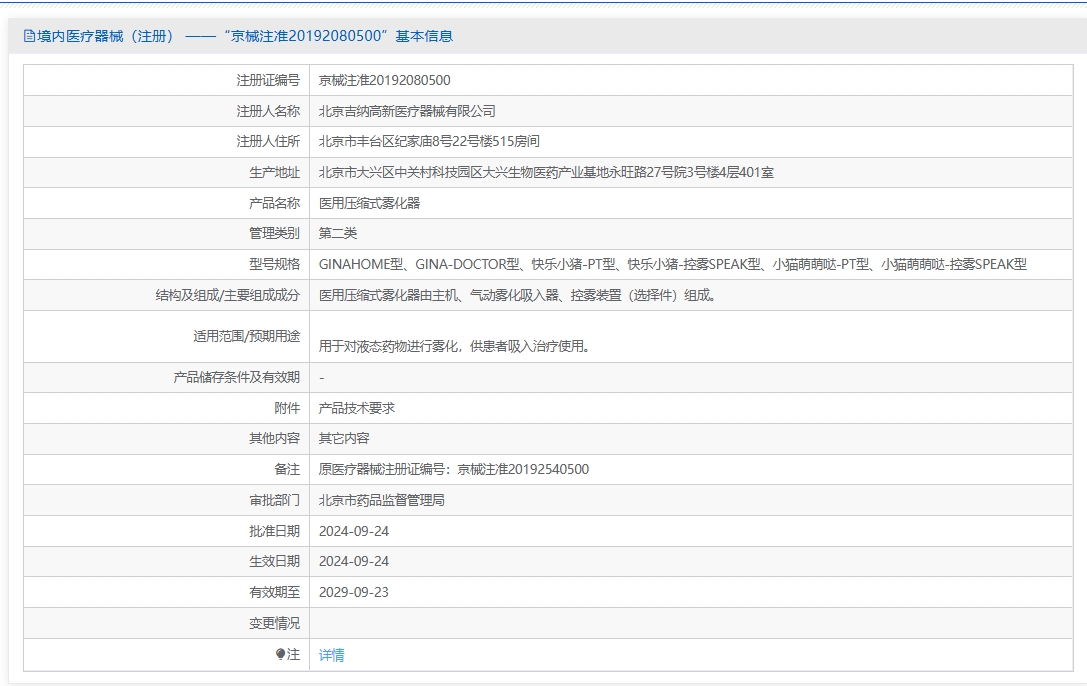Screen dimensions: 1087x686
Task: Click 其它内容 in the 其他内容 row
Action: pyautogui.click(x=344, y=439)
